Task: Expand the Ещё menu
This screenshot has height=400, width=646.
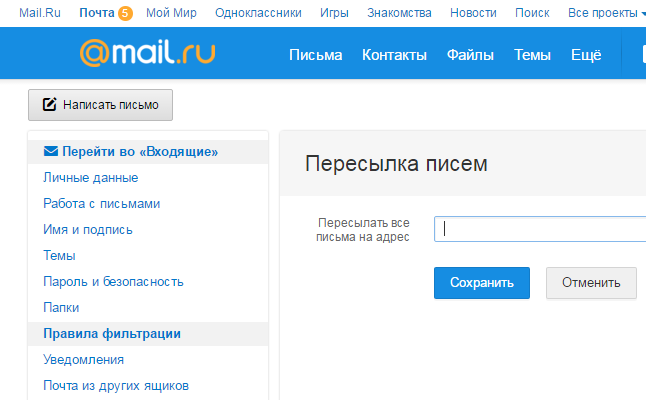Action: point(586,55)
